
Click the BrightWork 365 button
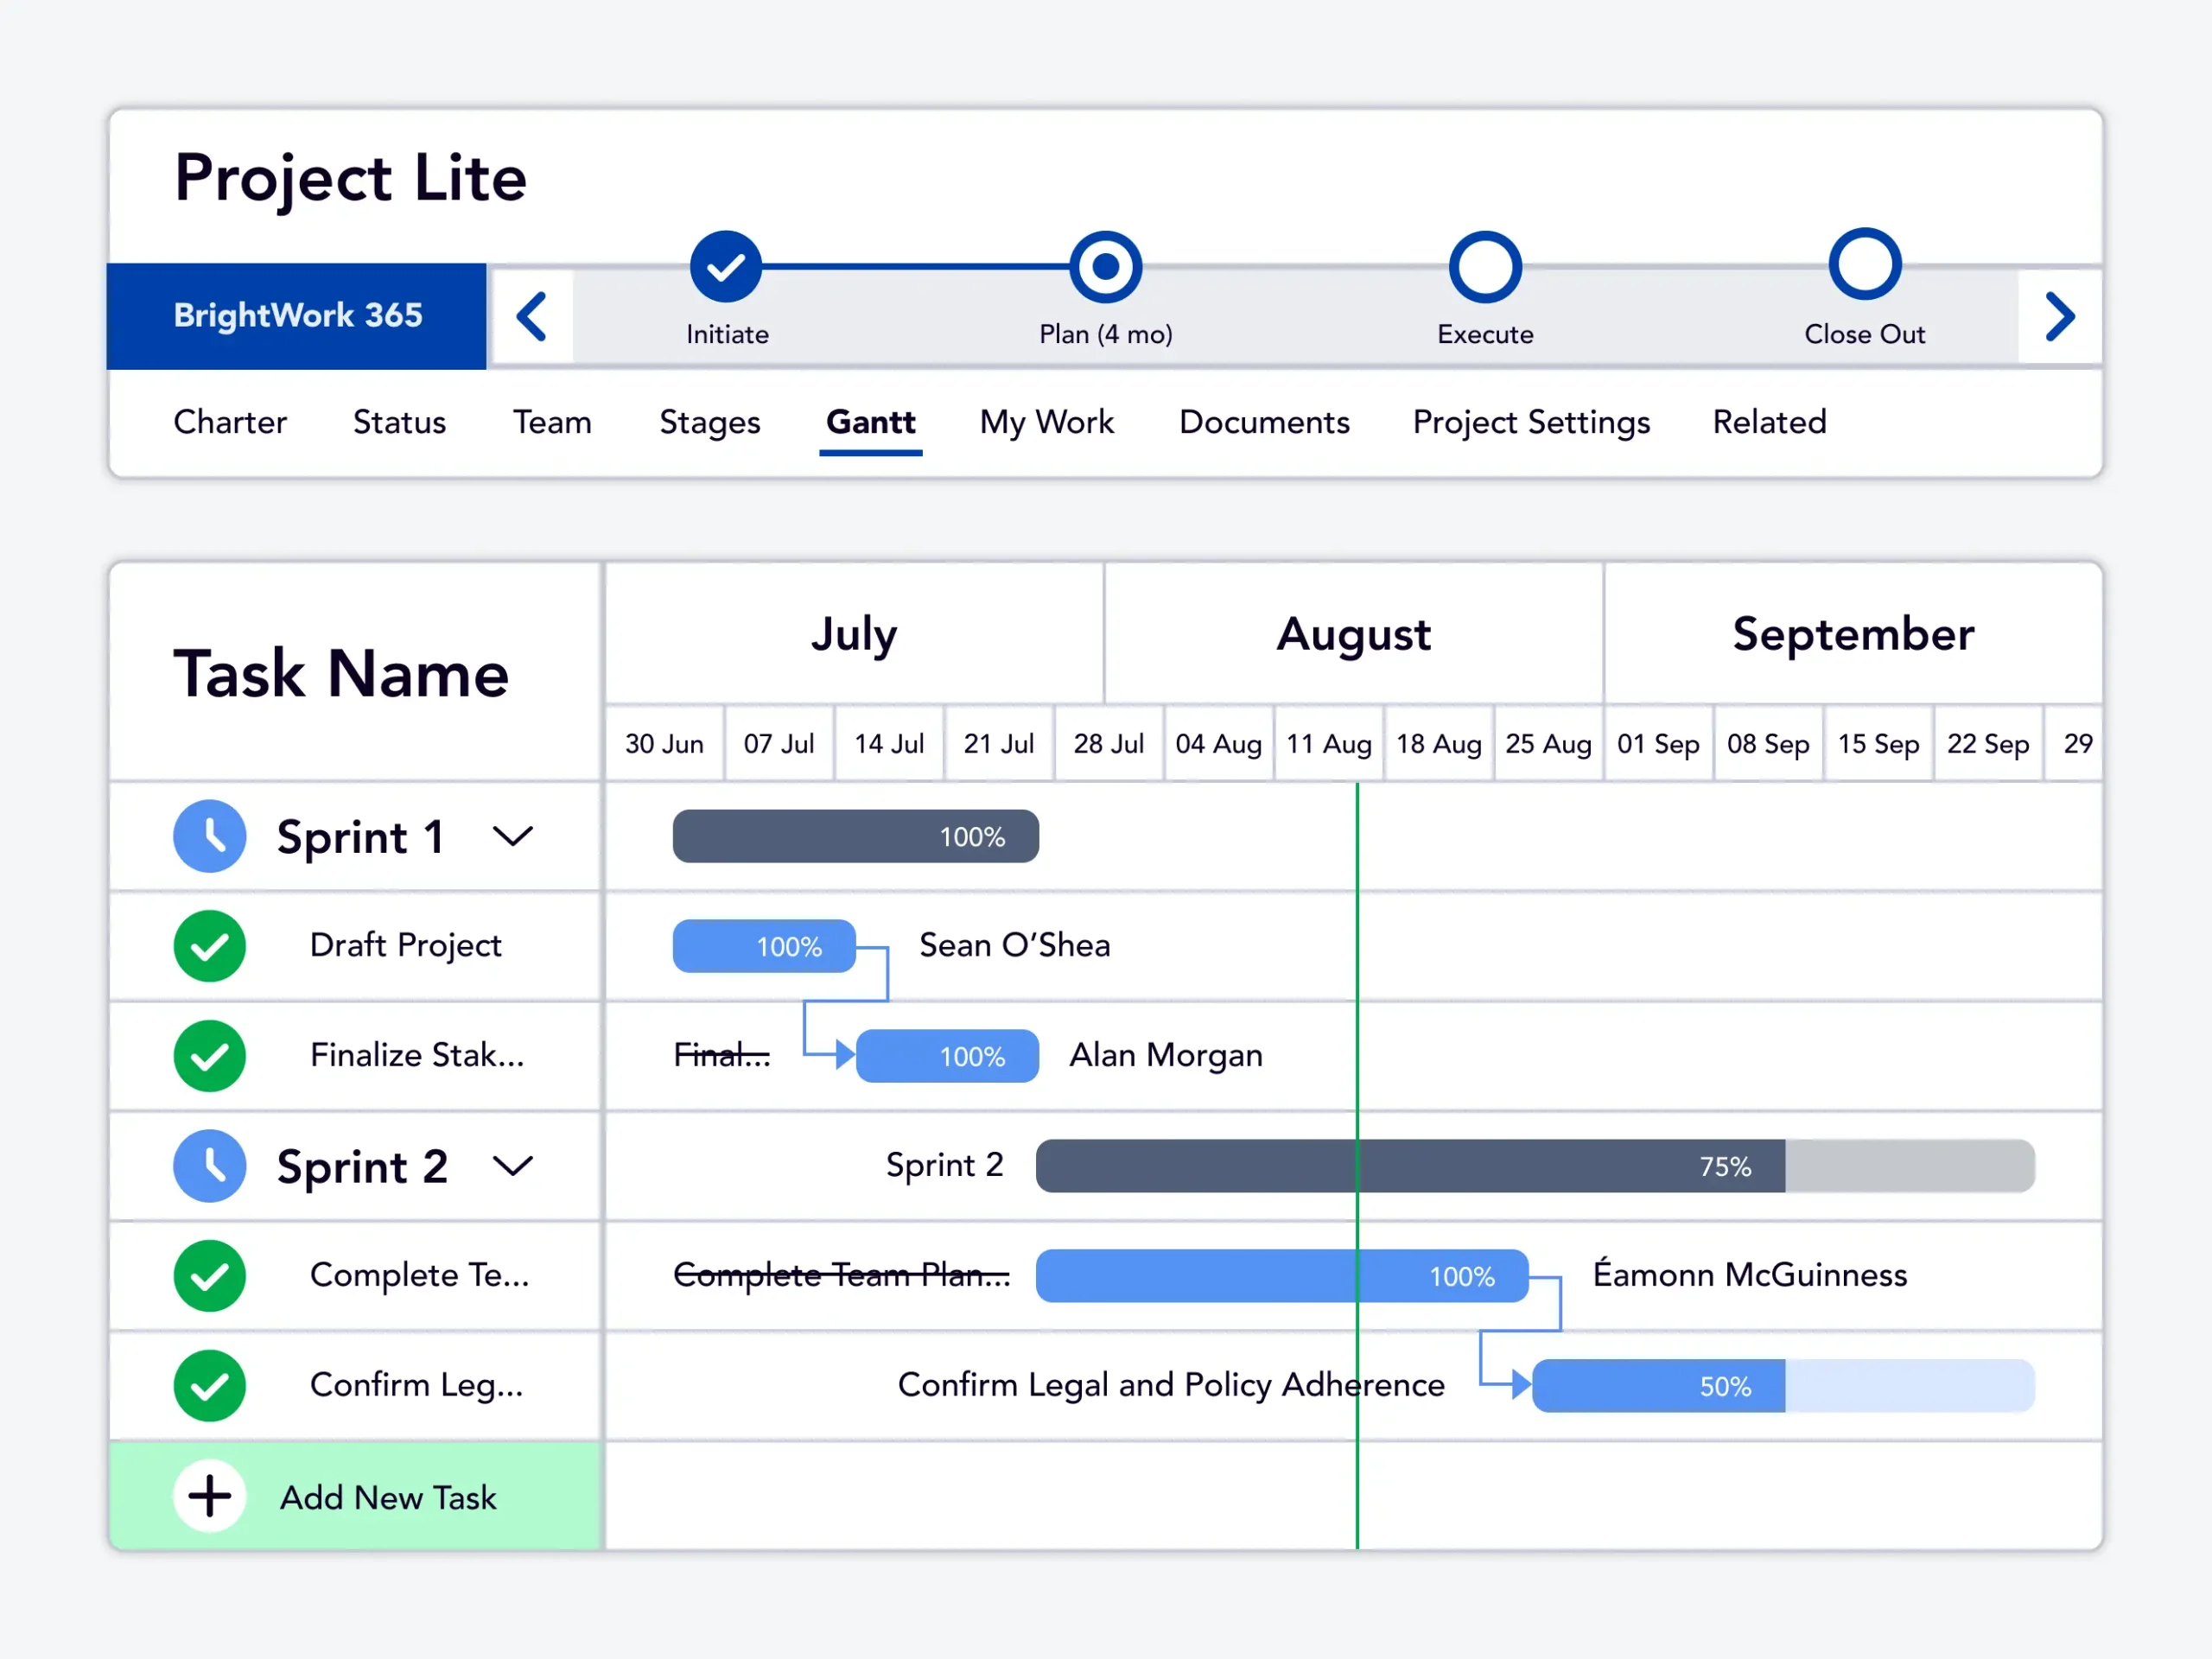click(x=297, y=316)
